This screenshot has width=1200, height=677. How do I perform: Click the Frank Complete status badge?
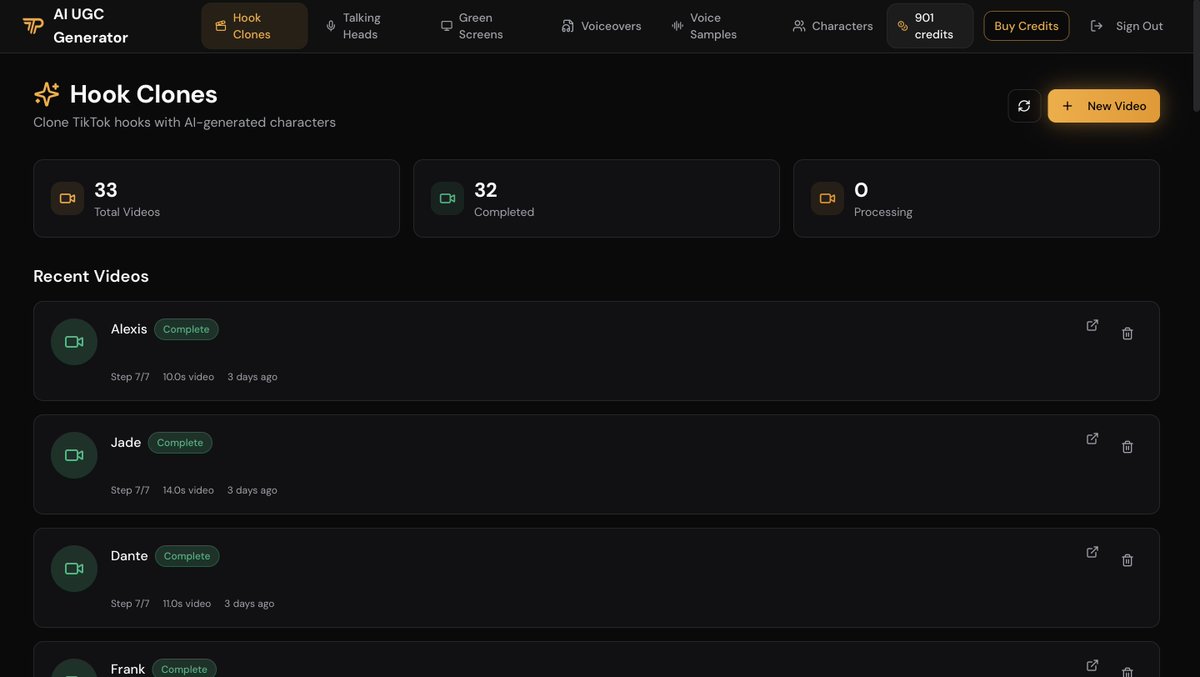tap(184, 669)
